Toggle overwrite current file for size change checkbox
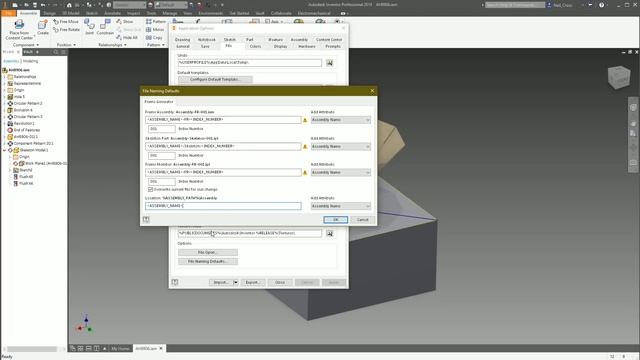Viewport: 640px width, 360px height. point(151,189)
